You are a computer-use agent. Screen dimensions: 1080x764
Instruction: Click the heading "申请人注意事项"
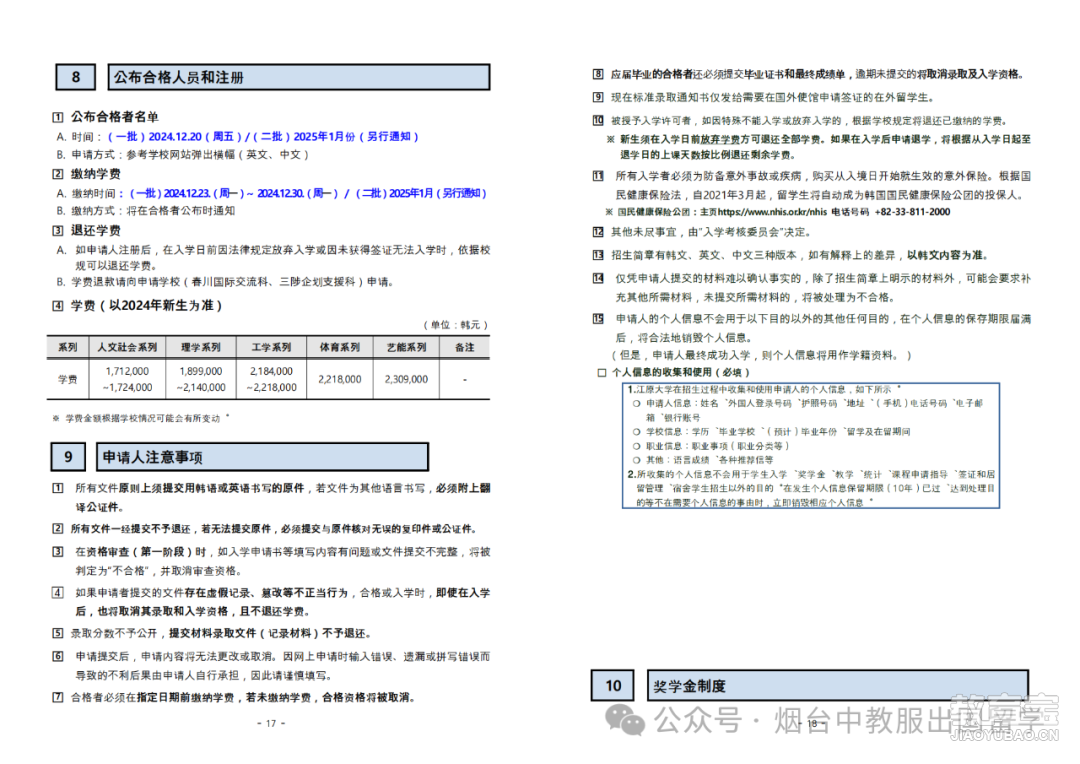(262, 457)
